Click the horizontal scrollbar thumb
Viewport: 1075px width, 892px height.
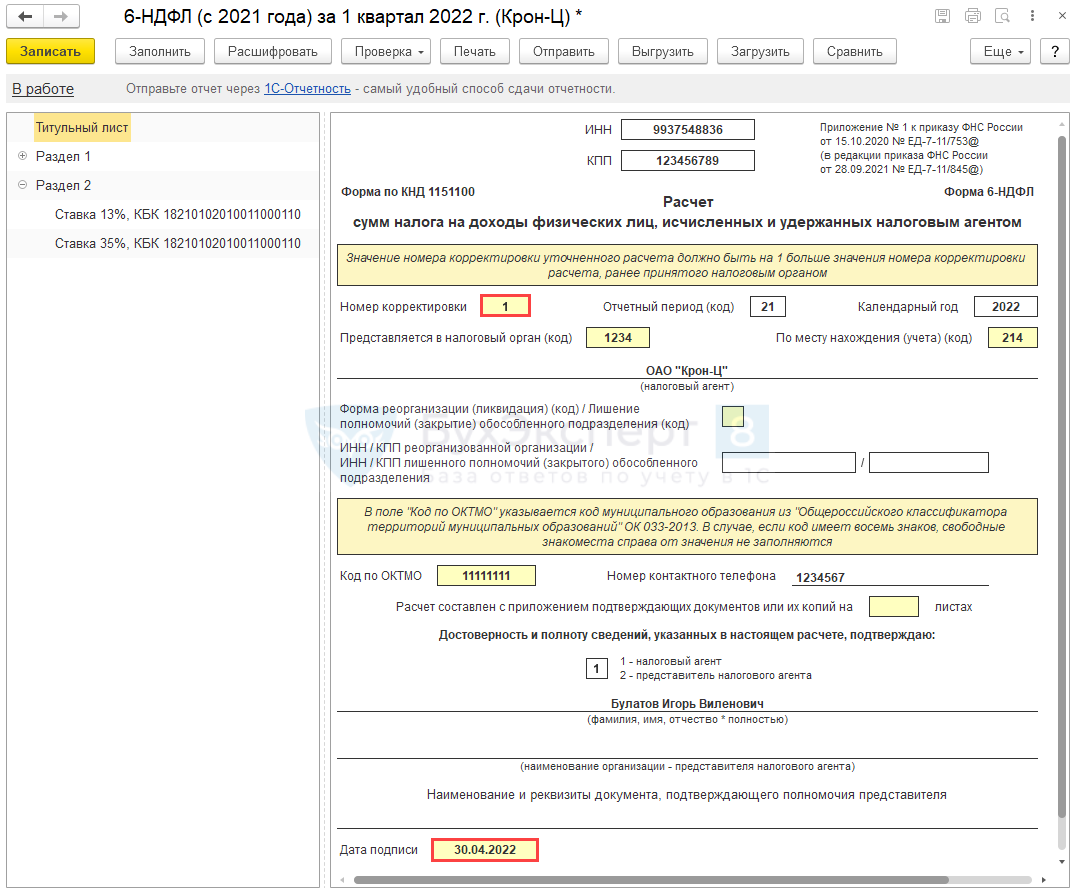651,880
